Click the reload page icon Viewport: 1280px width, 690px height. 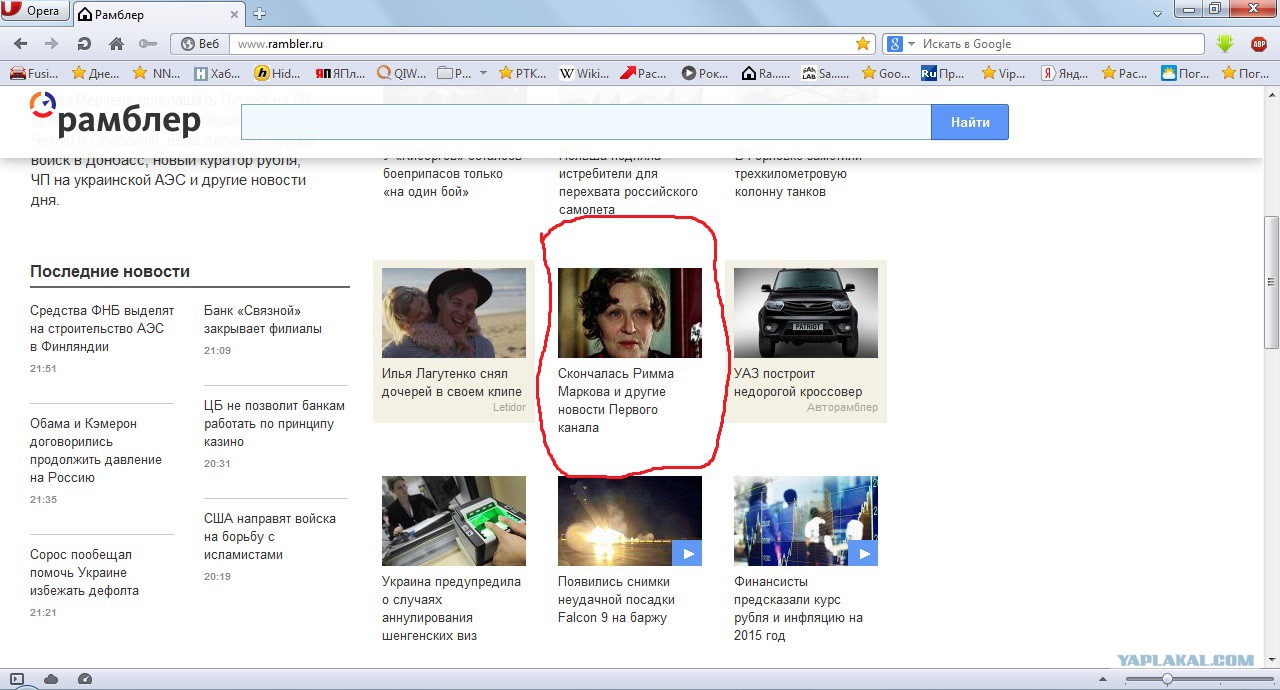[84, 44]
